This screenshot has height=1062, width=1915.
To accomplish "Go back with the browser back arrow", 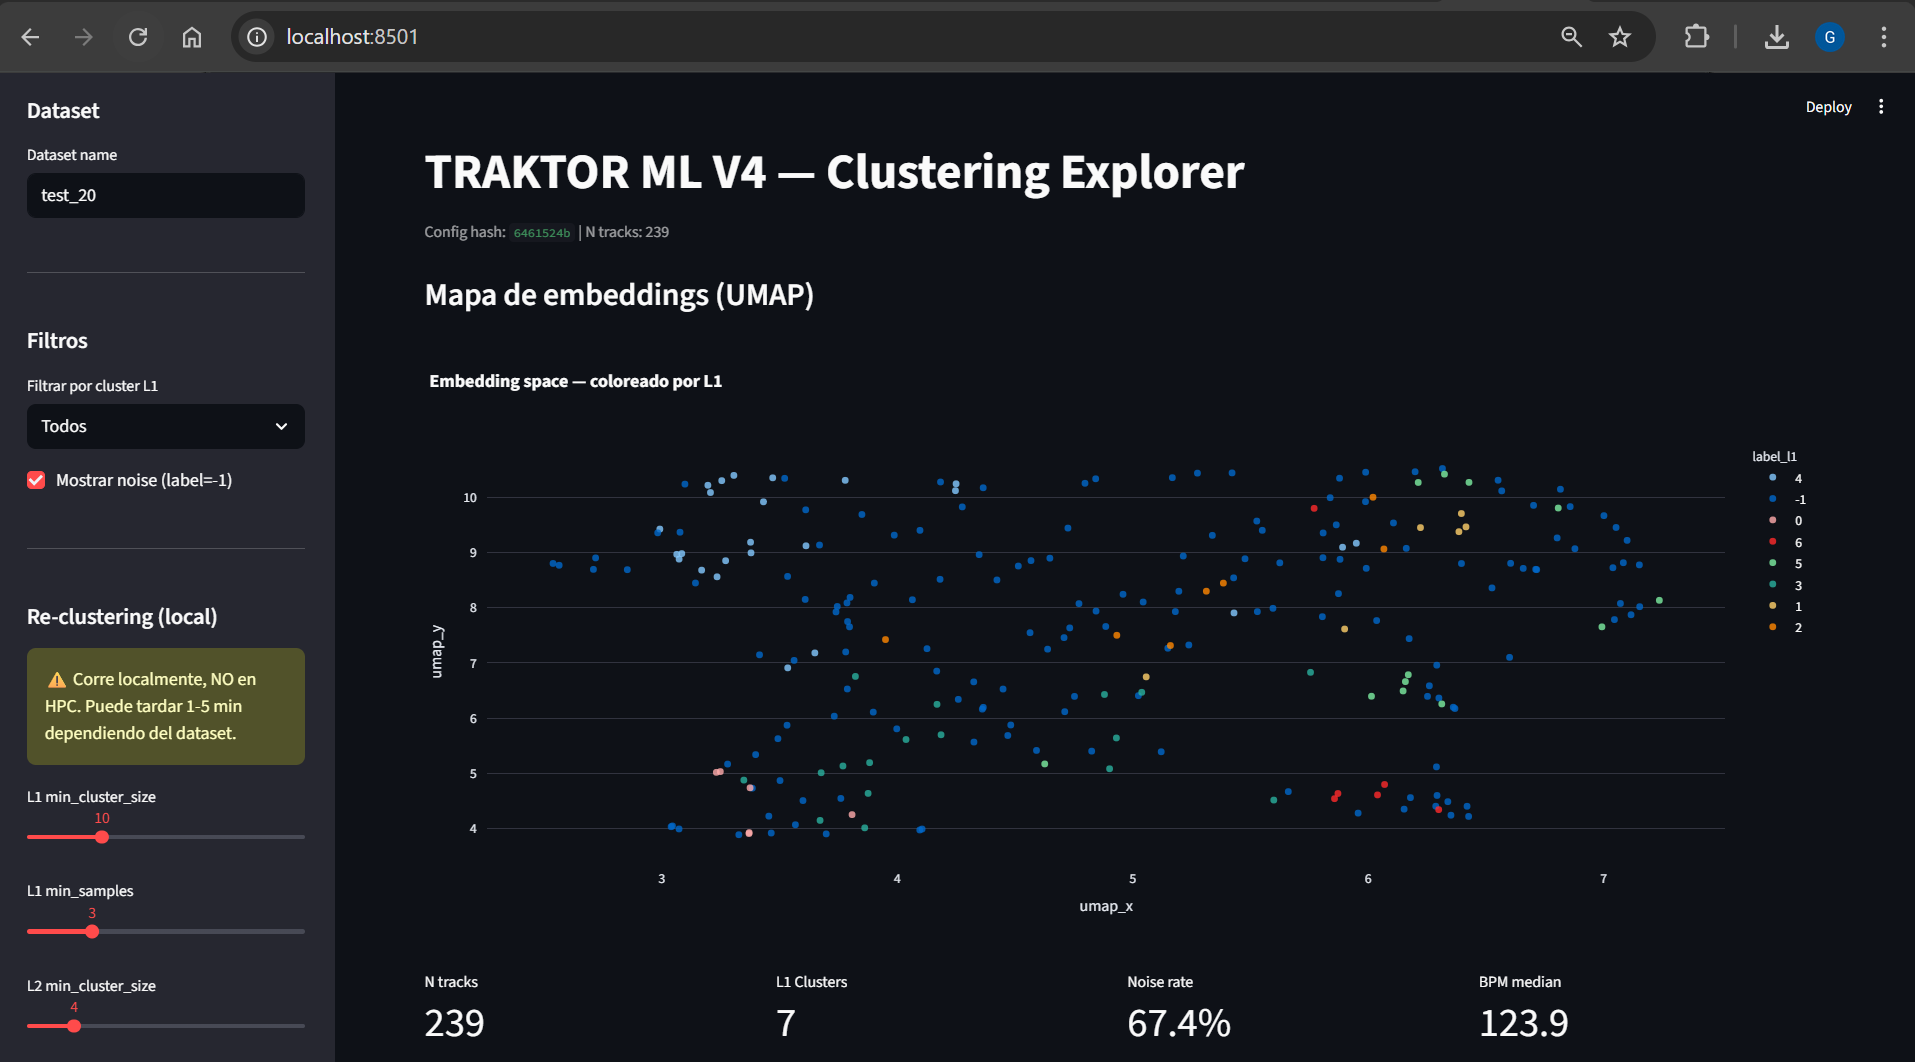I will tap(30, 37).
